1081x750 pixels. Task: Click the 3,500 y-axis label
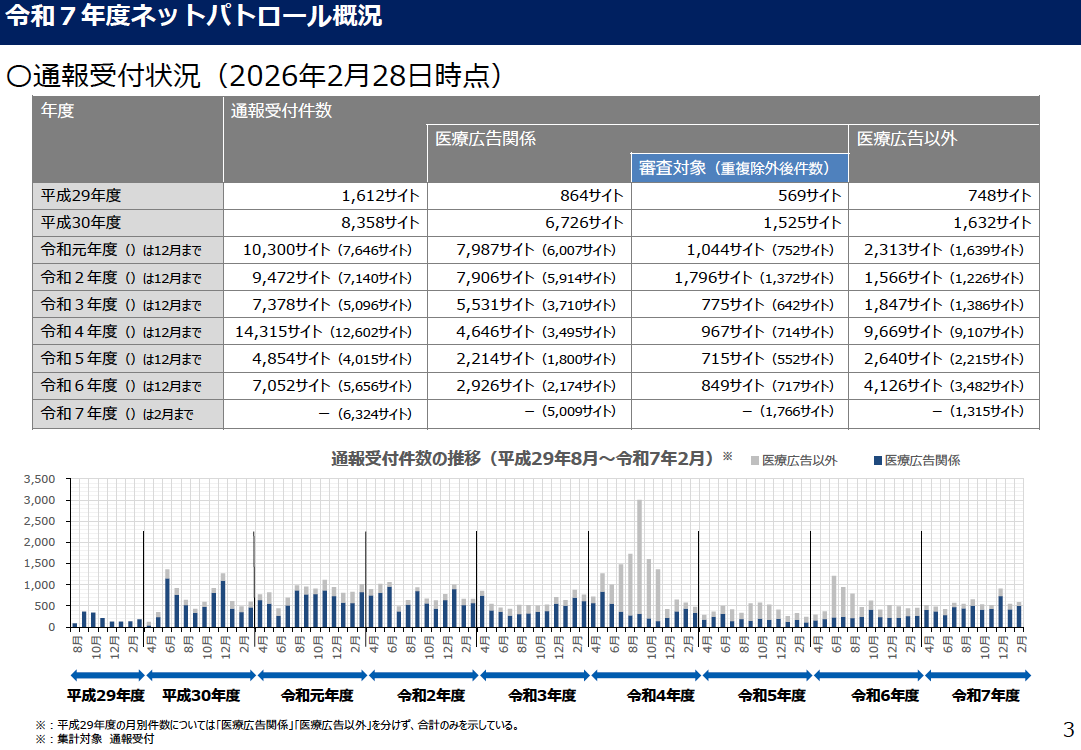click(39, 479)
